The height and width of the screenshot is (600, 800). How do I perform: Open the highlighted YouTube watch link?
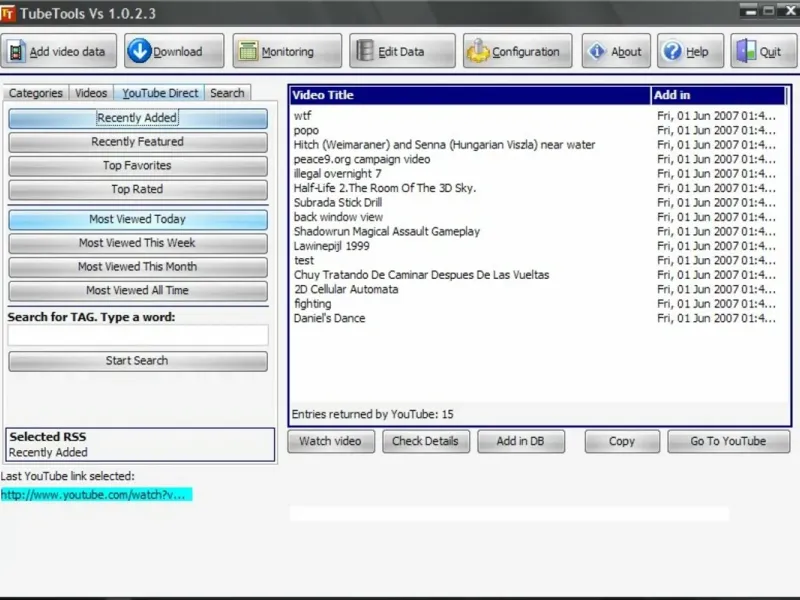[x=96, y=494]
